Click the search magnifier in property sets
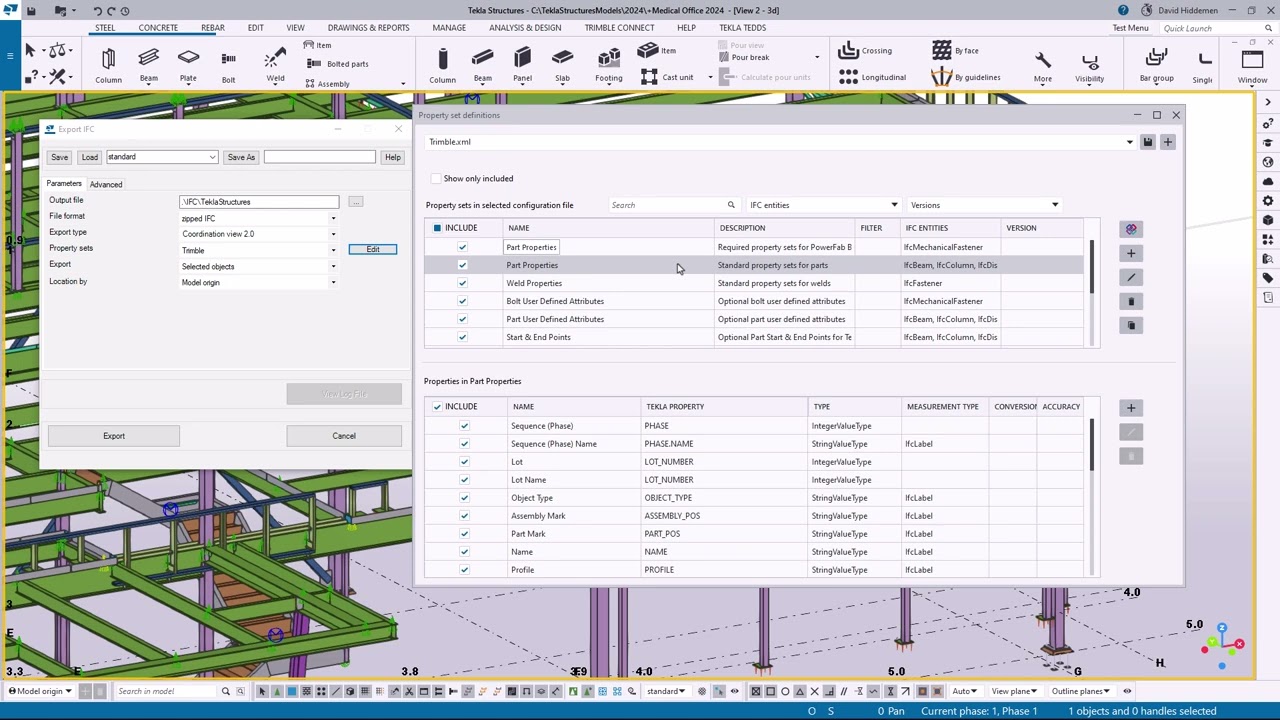This screenshot has height=720, width=1280. pyautogui.click(x=731, y=205)
